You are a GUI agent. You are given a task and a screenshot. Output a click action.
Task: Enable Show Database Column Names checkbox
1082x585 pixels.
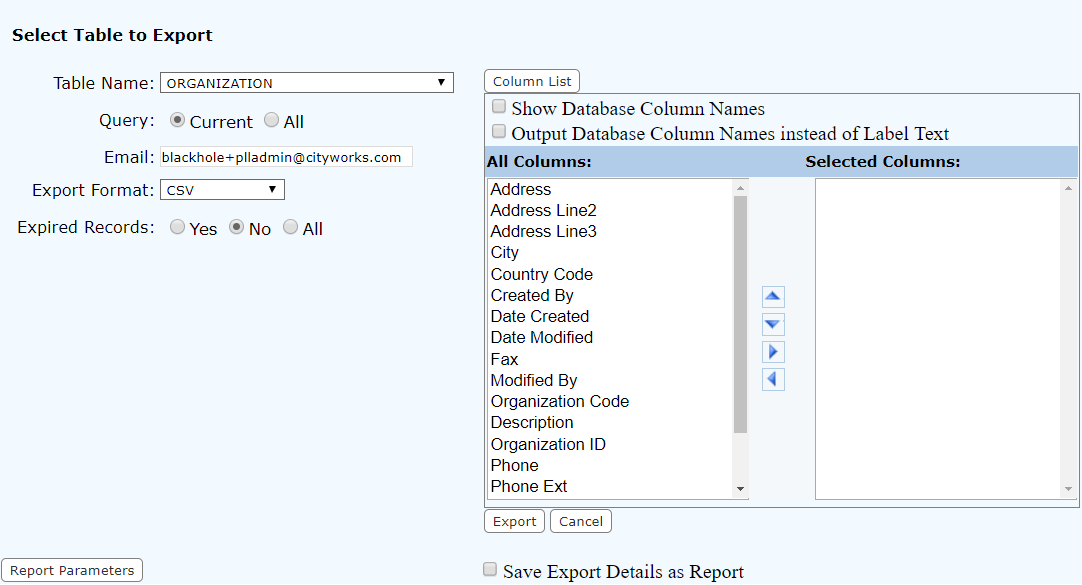(x=499, y=107)
